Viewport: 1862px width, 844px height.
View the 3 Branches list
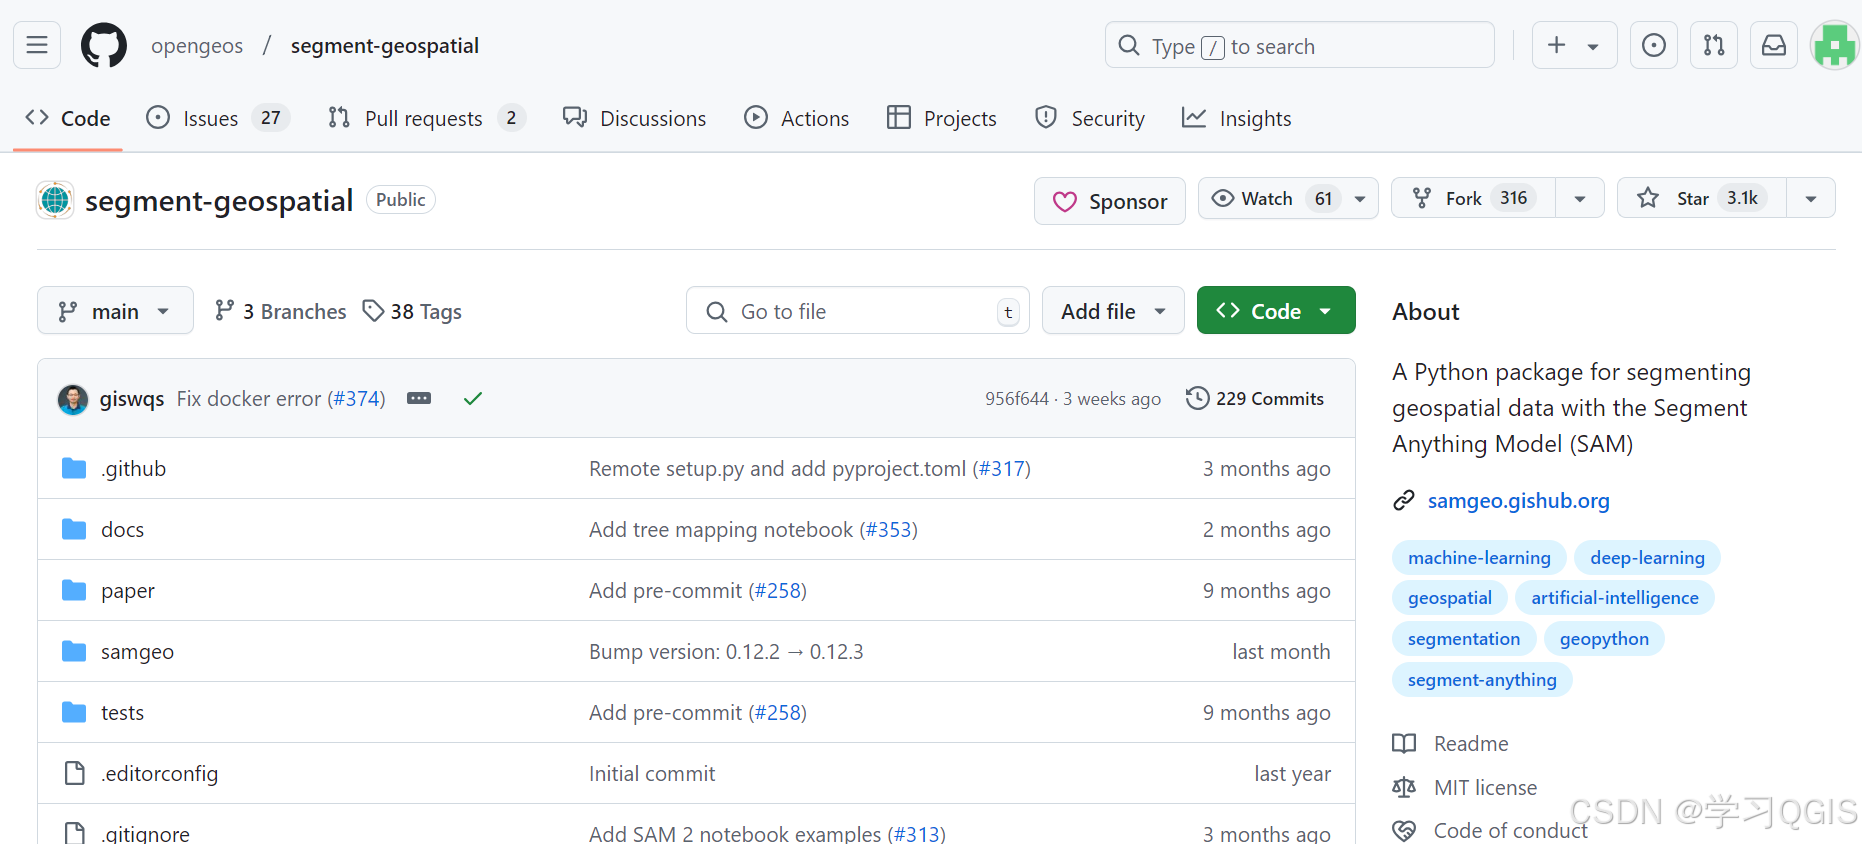tap(281, 311)
